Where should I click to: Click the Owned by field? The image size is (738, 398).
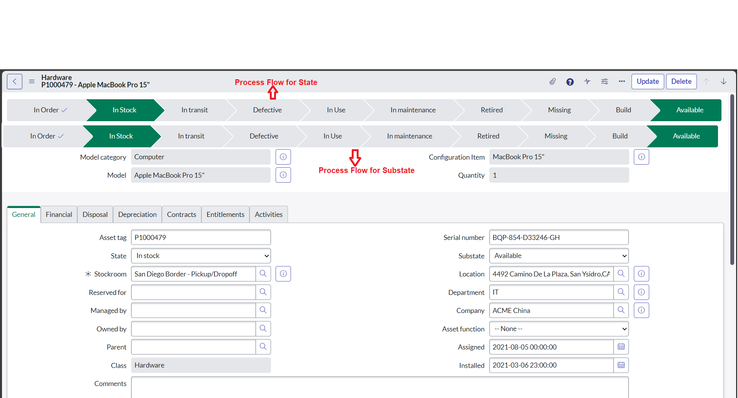[193, 328]
